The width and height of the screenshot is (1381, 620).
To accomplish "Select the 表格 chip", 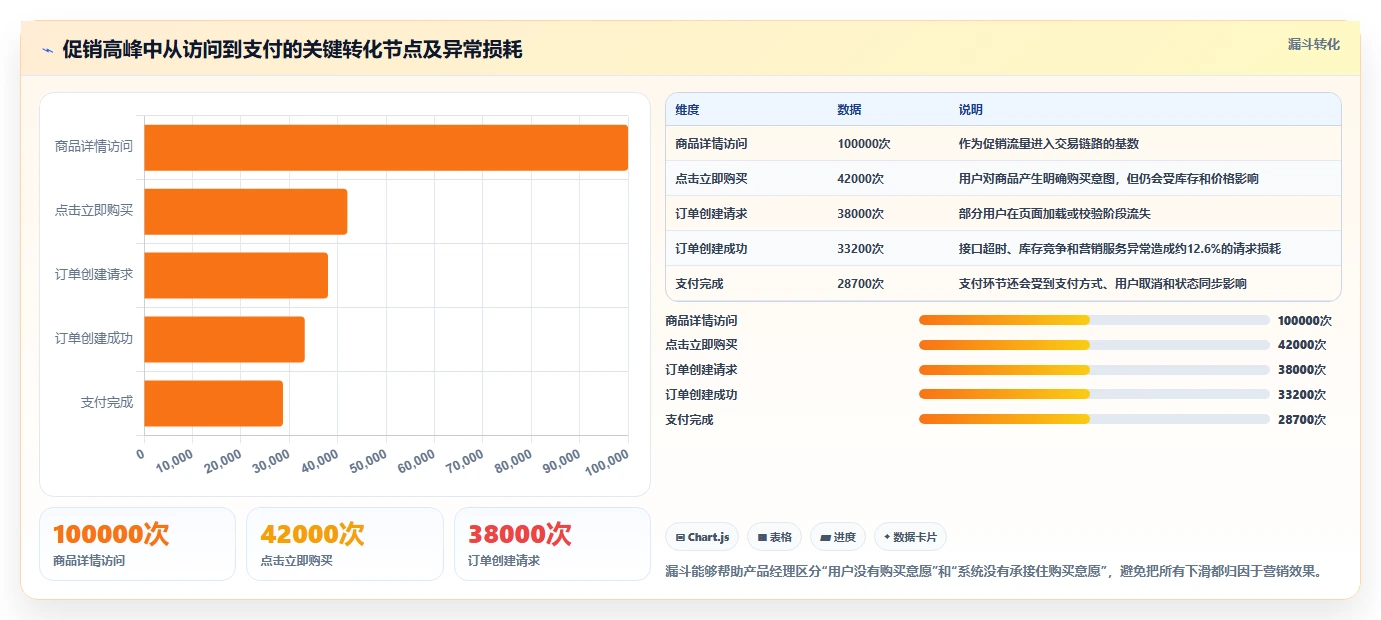I will point(775,537).
